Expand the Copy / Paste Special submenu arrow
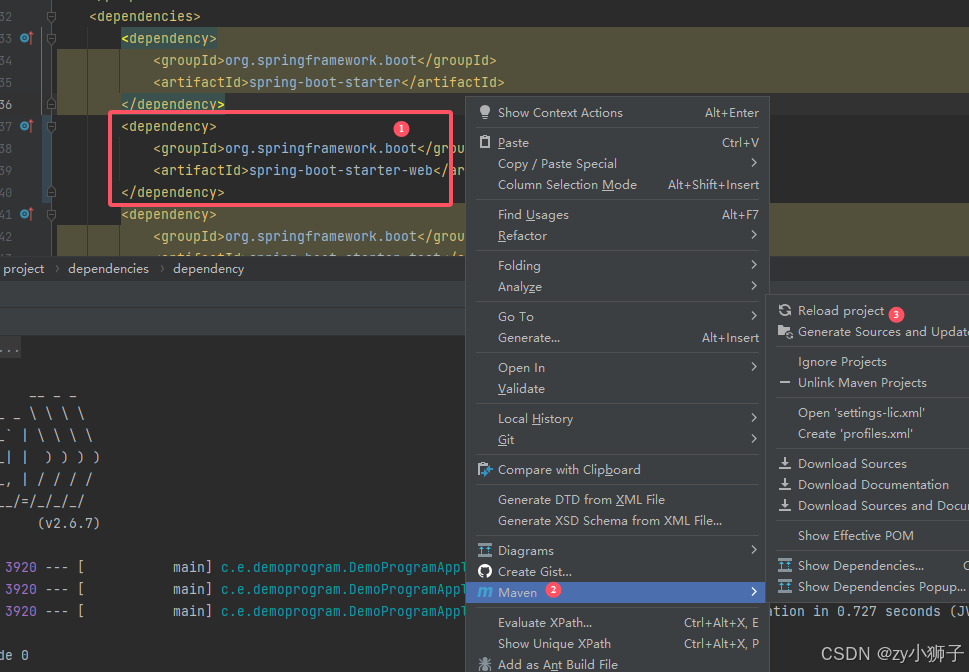Viewport: 969px width, 672px height. [754, 163]
